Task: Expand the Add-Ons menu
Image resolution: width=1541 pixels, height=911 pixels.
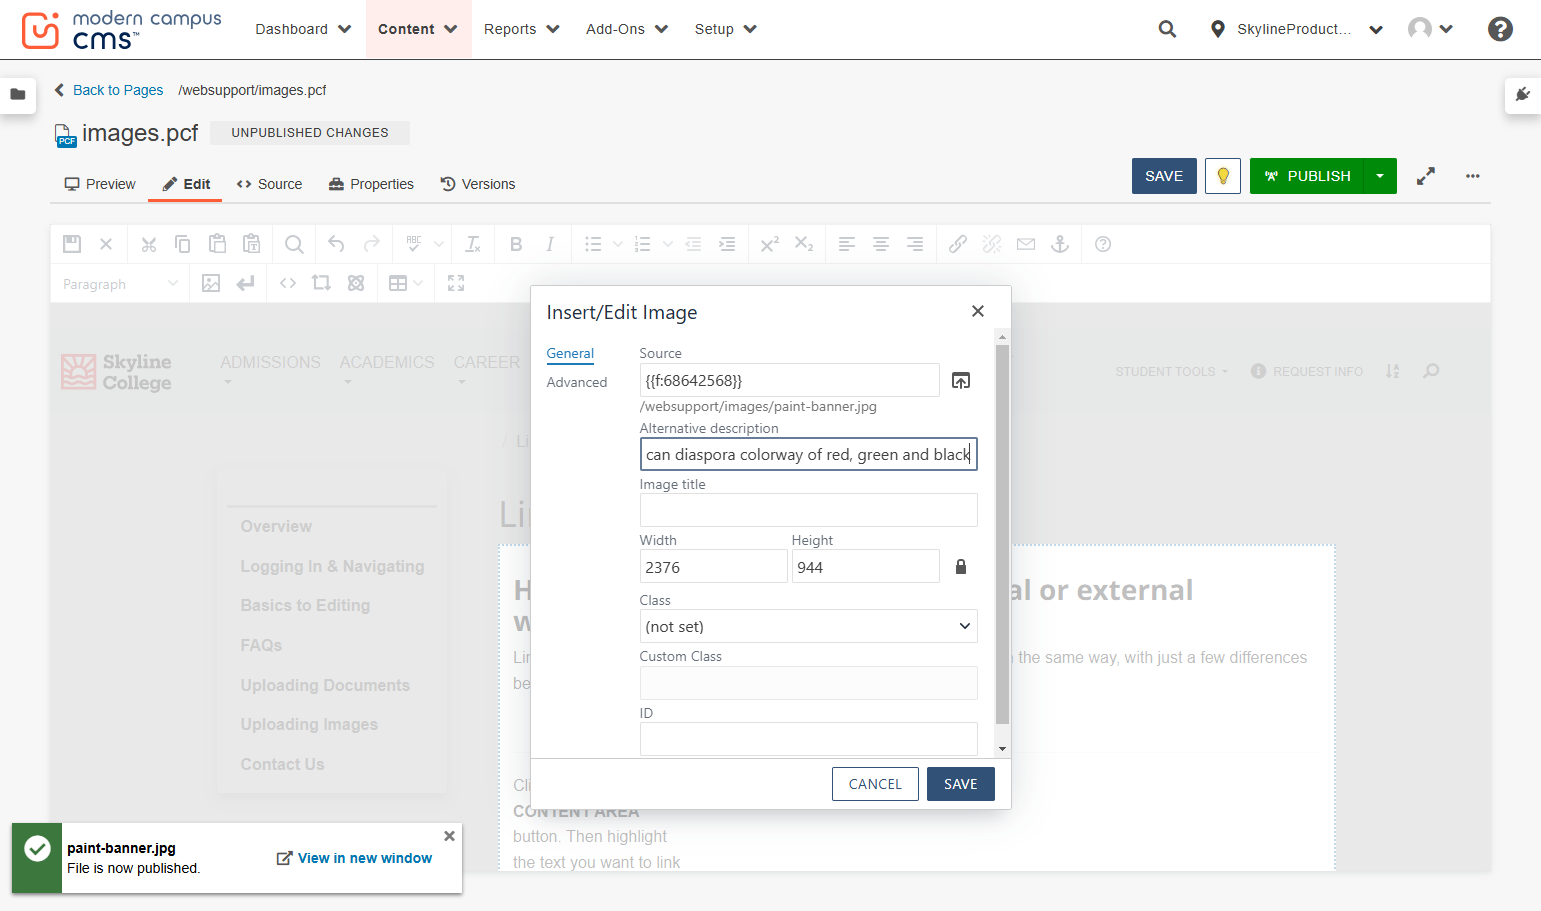Action: (x=627, y=29)
